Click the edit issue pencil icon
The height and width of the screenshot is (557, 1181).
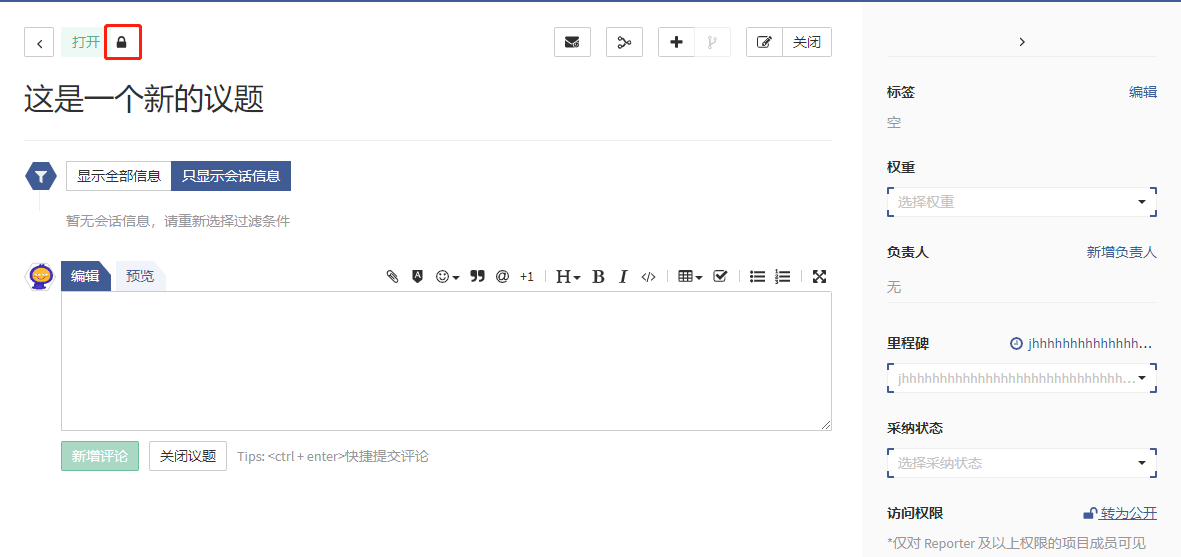tap(764, 42)
